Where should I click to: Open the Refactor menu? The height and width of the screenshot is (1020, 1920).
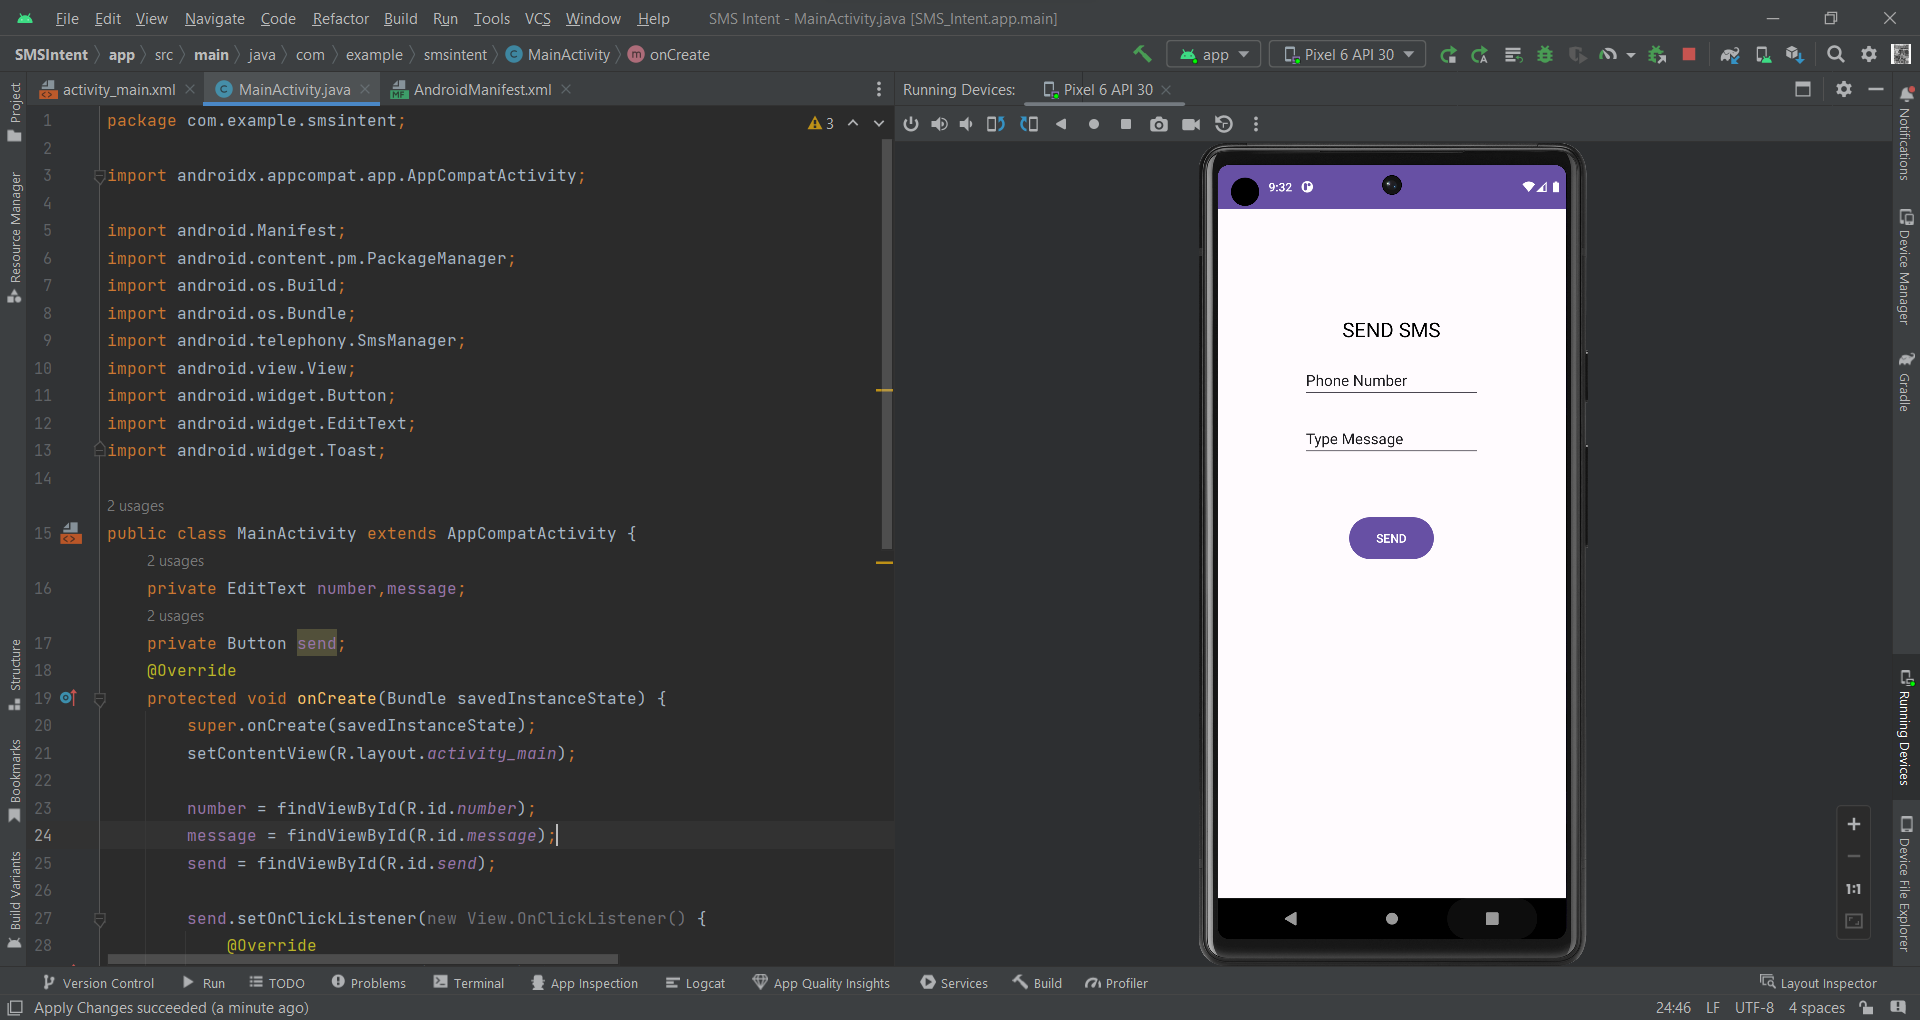tap(340, 19)
